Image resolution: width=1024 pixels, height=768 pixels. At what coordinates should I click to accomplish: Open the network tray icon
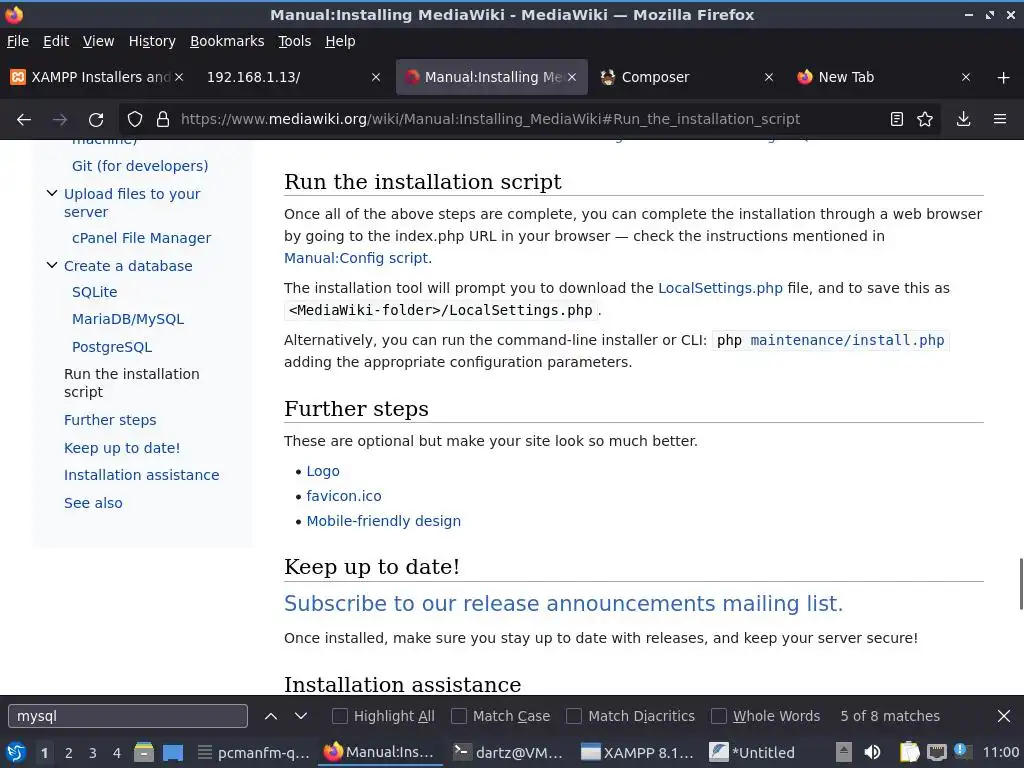[x=937, y=752]
